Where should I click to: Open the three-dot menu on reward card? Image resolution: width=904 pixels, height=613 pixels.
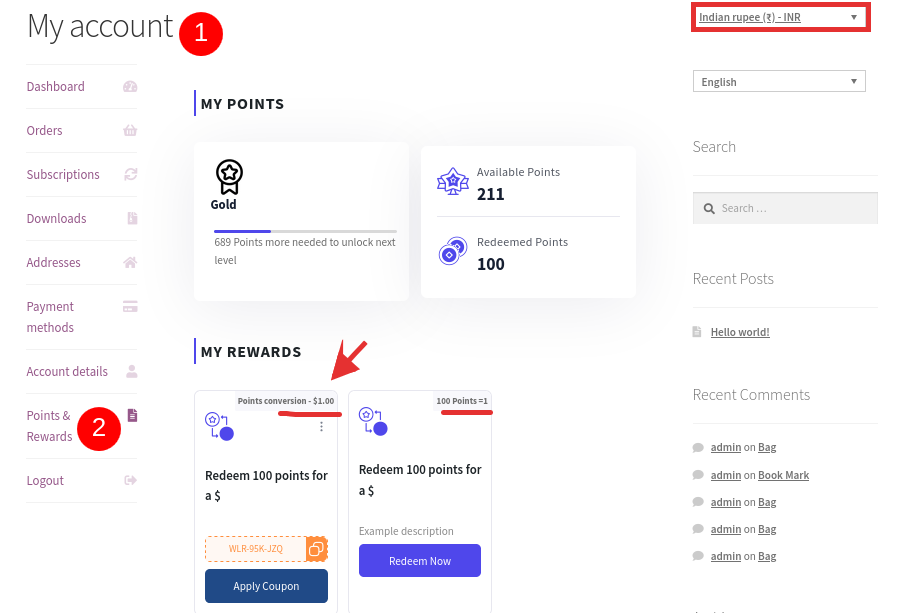tap(321, 426)
